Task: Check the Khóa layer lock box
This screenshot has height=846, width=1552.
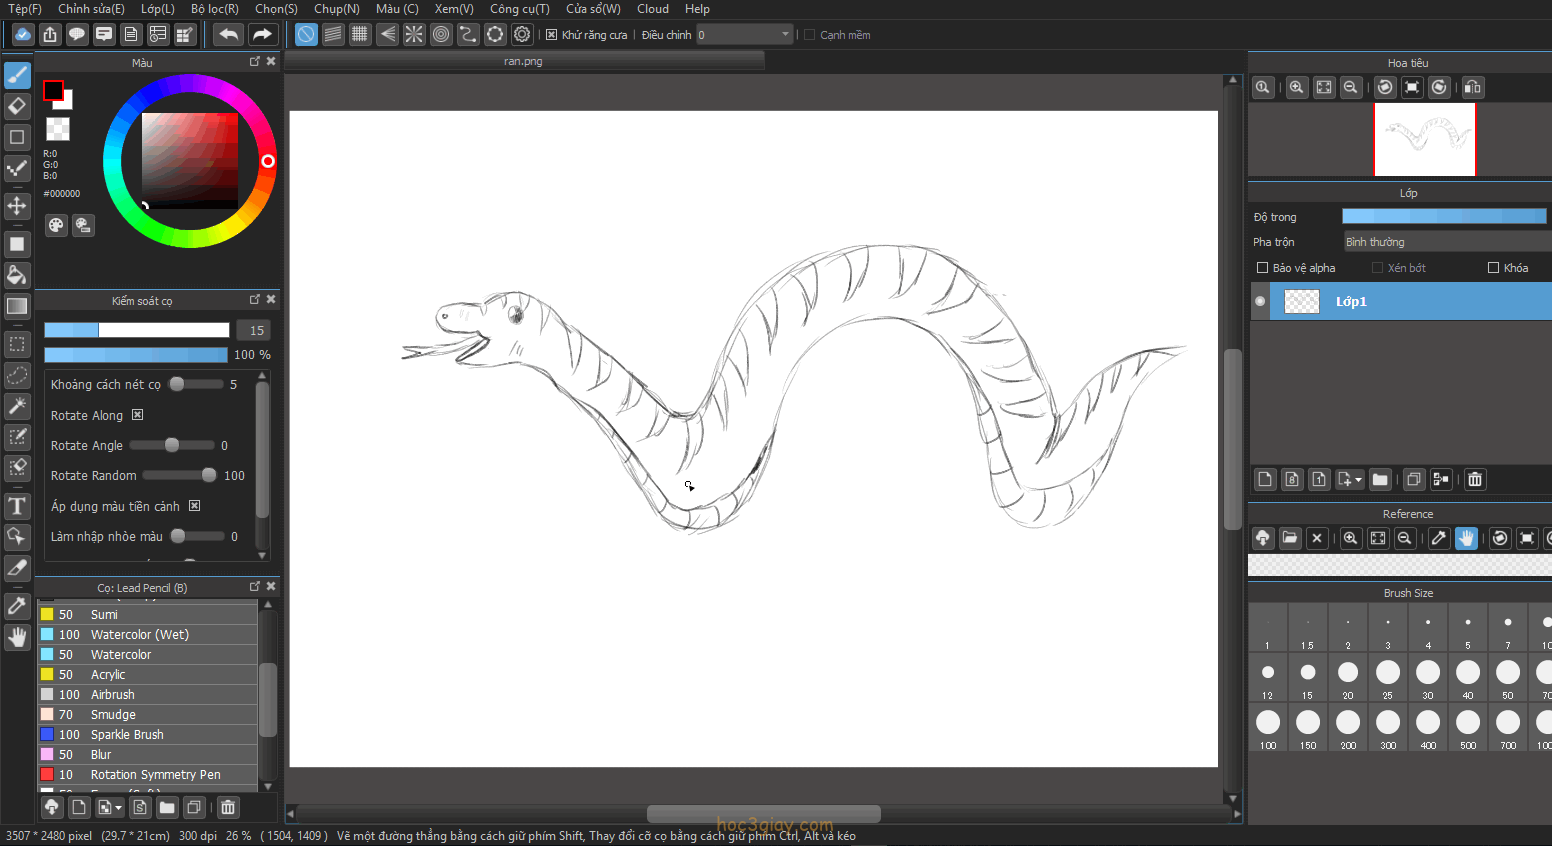Action: pos(1493,268)
